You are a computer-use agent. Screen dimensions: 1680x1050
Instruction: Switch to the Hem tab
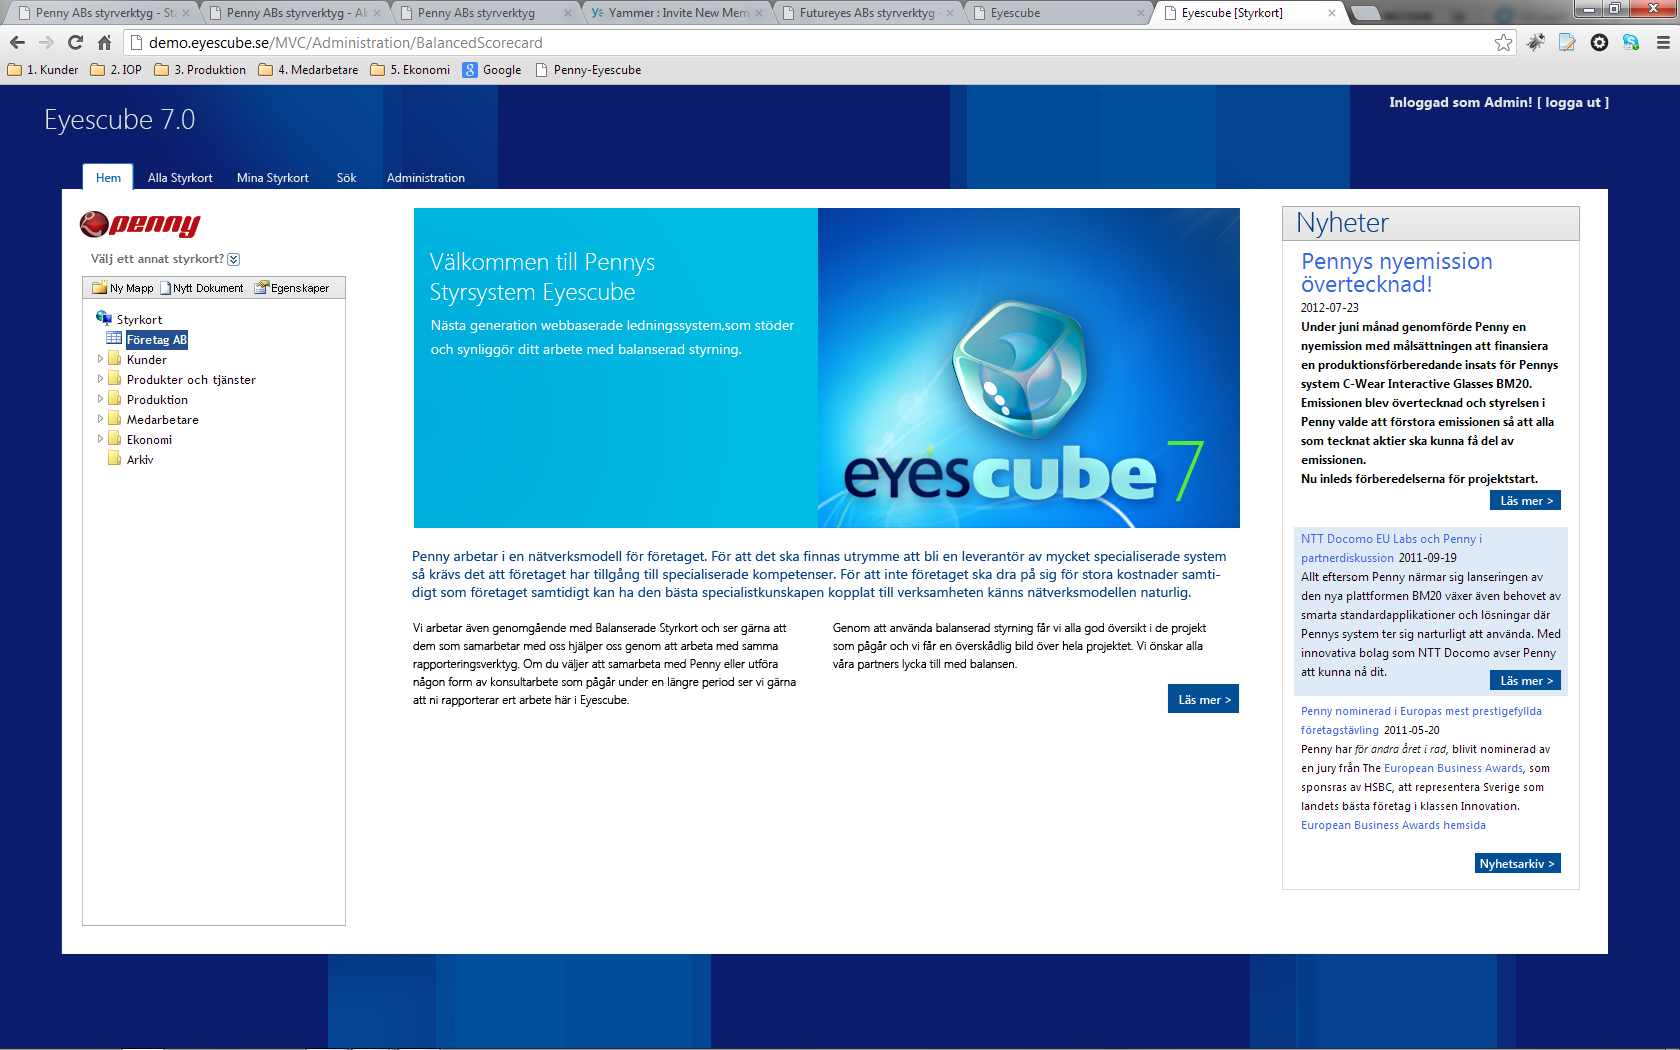[x=108, y=177]
